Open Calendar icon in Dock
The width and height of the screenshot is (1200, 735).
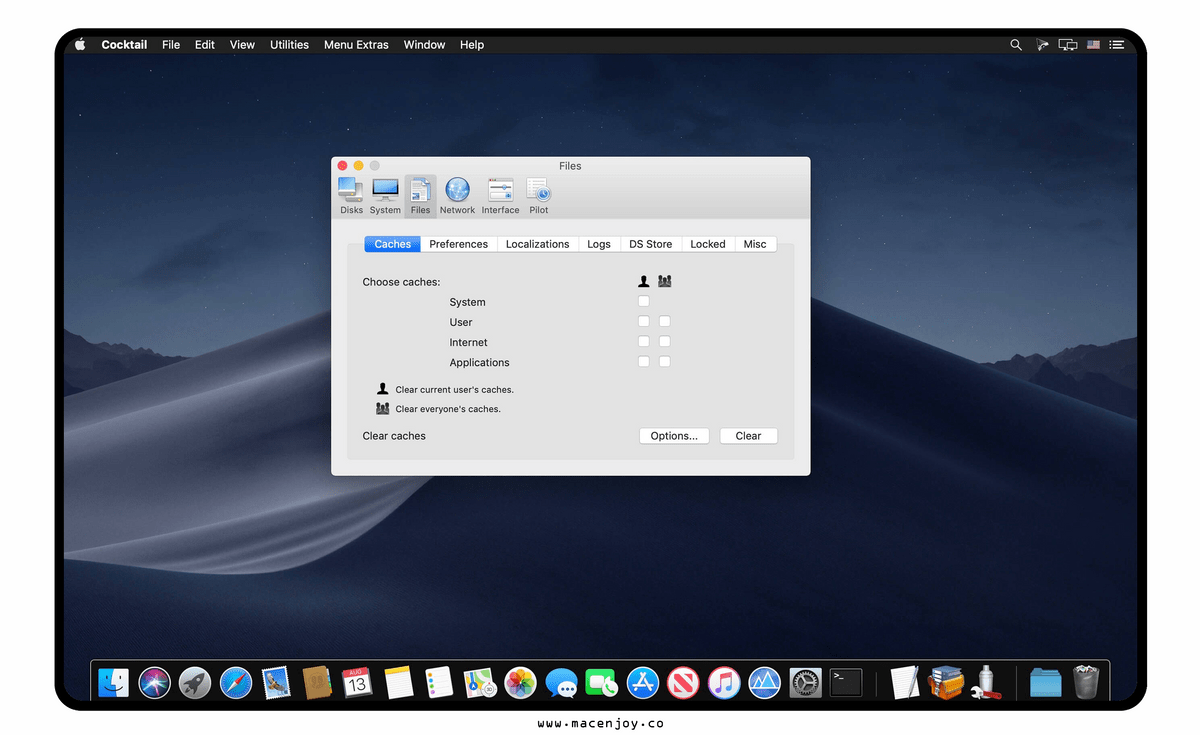pyautogui.click(x=357, y=683)
